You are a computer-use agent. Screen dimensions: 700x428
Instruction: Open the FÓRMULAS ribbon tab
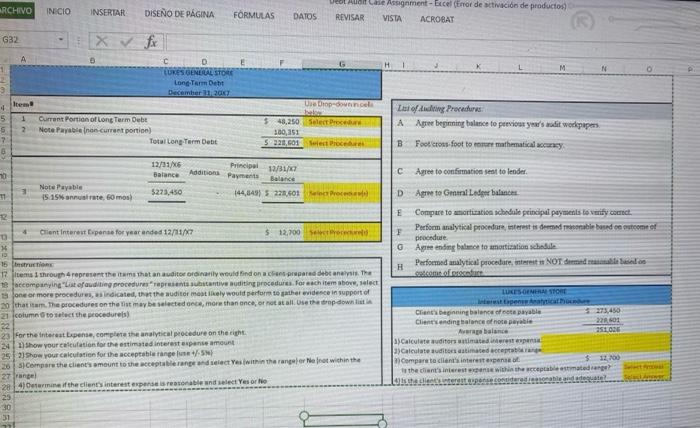pos(254,16)
